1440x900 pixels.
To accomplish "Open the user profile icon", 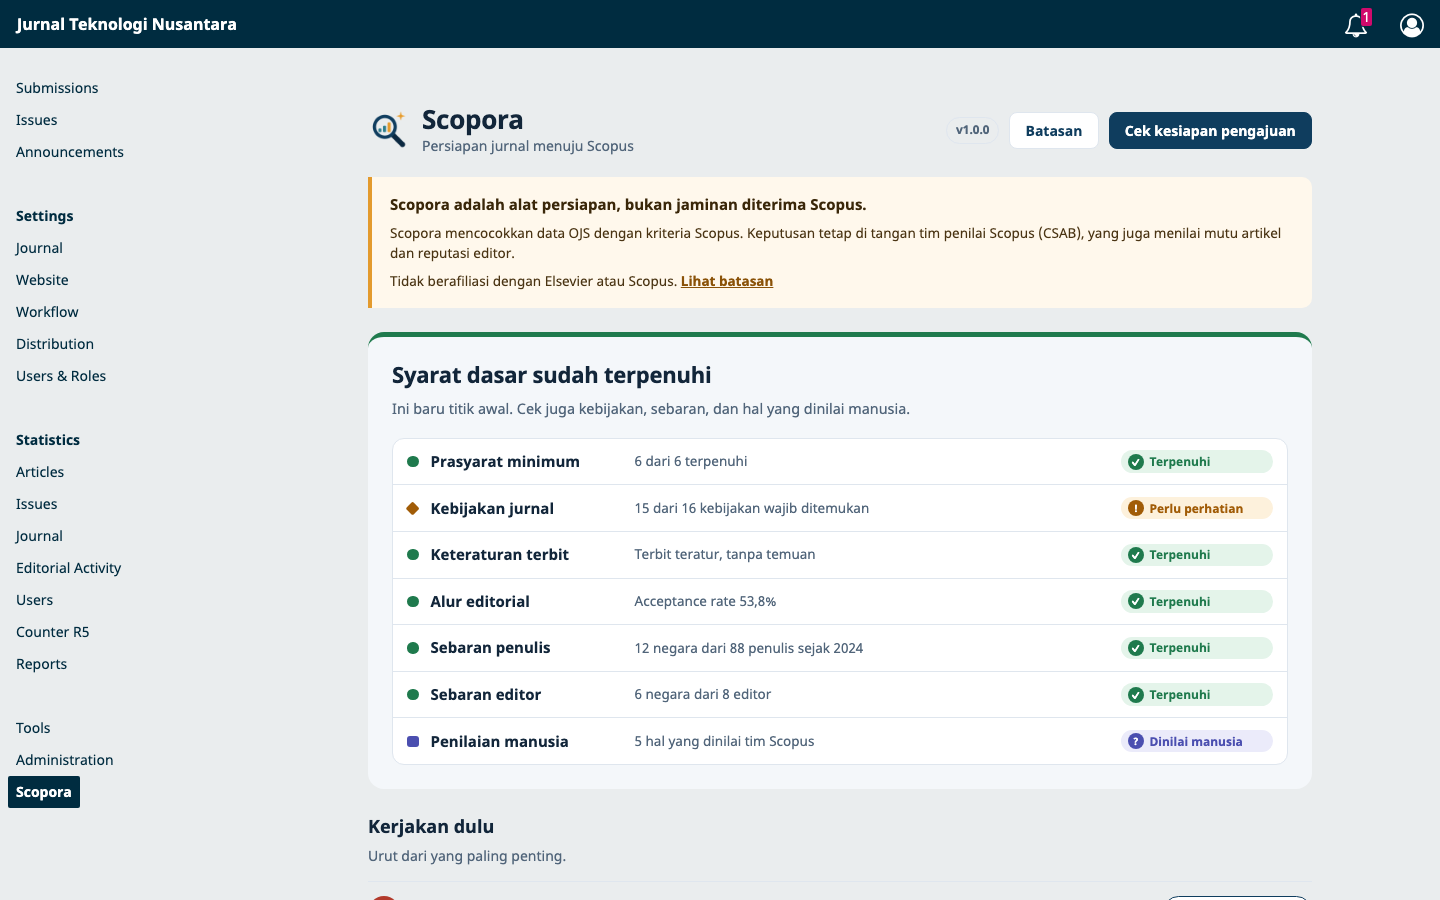I will [x=1412, y=25].
